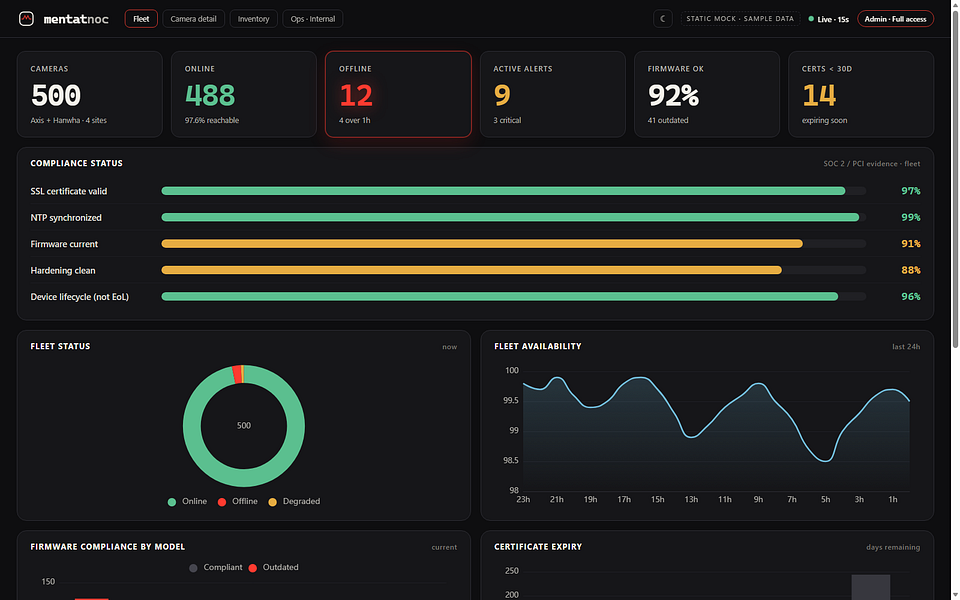Click the page vertical scrollbar
Viewport: 960px width, 600px height.
[955, 179]
